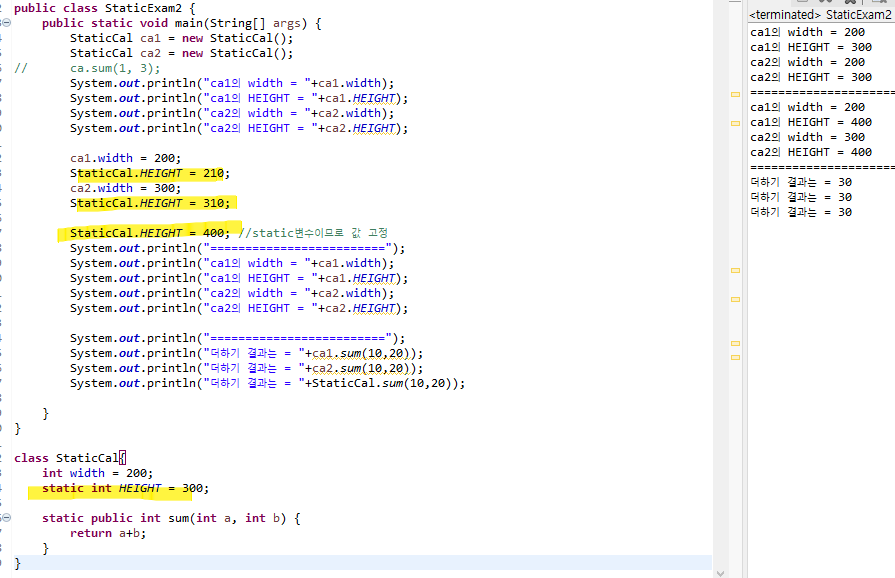The width and height of the screenshot is (895, 578).
Task: Click console output 'ca1의 HEIGHT = 300'
Action: 811,47
